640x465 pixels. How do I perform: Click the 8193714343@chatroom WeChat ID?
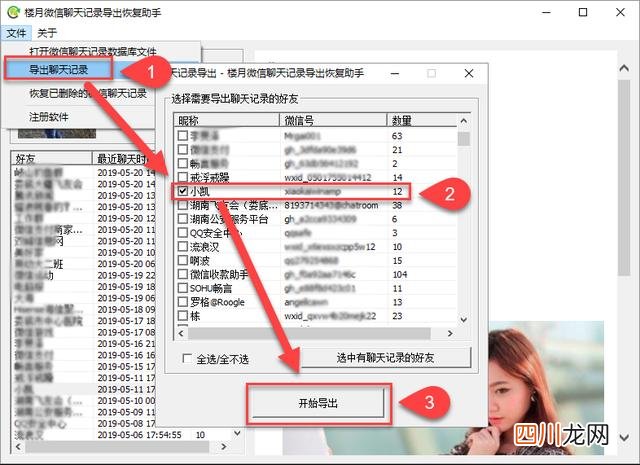[x=331, y=205]
